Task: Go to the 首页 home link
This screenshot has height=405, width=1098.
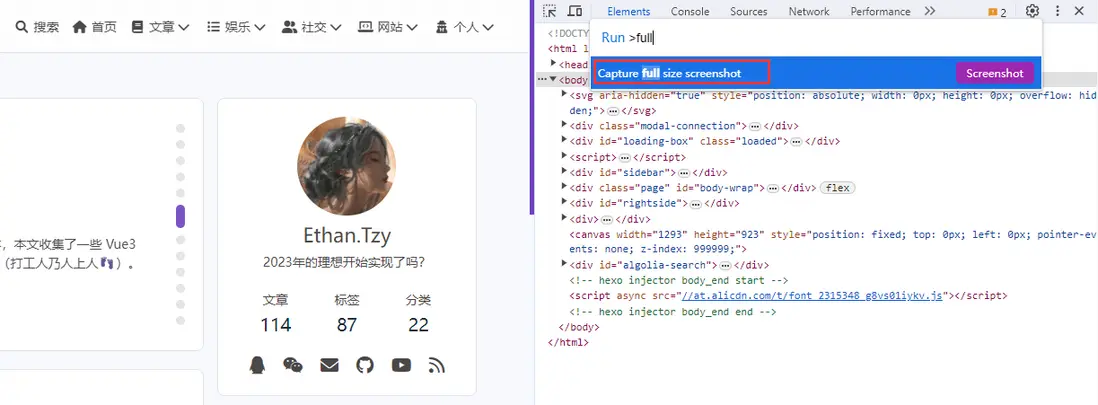Action: point(94,27)
